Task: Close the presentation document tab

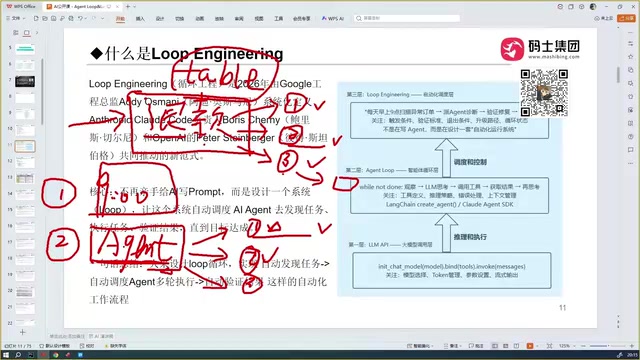Action: tap(118, 7)
